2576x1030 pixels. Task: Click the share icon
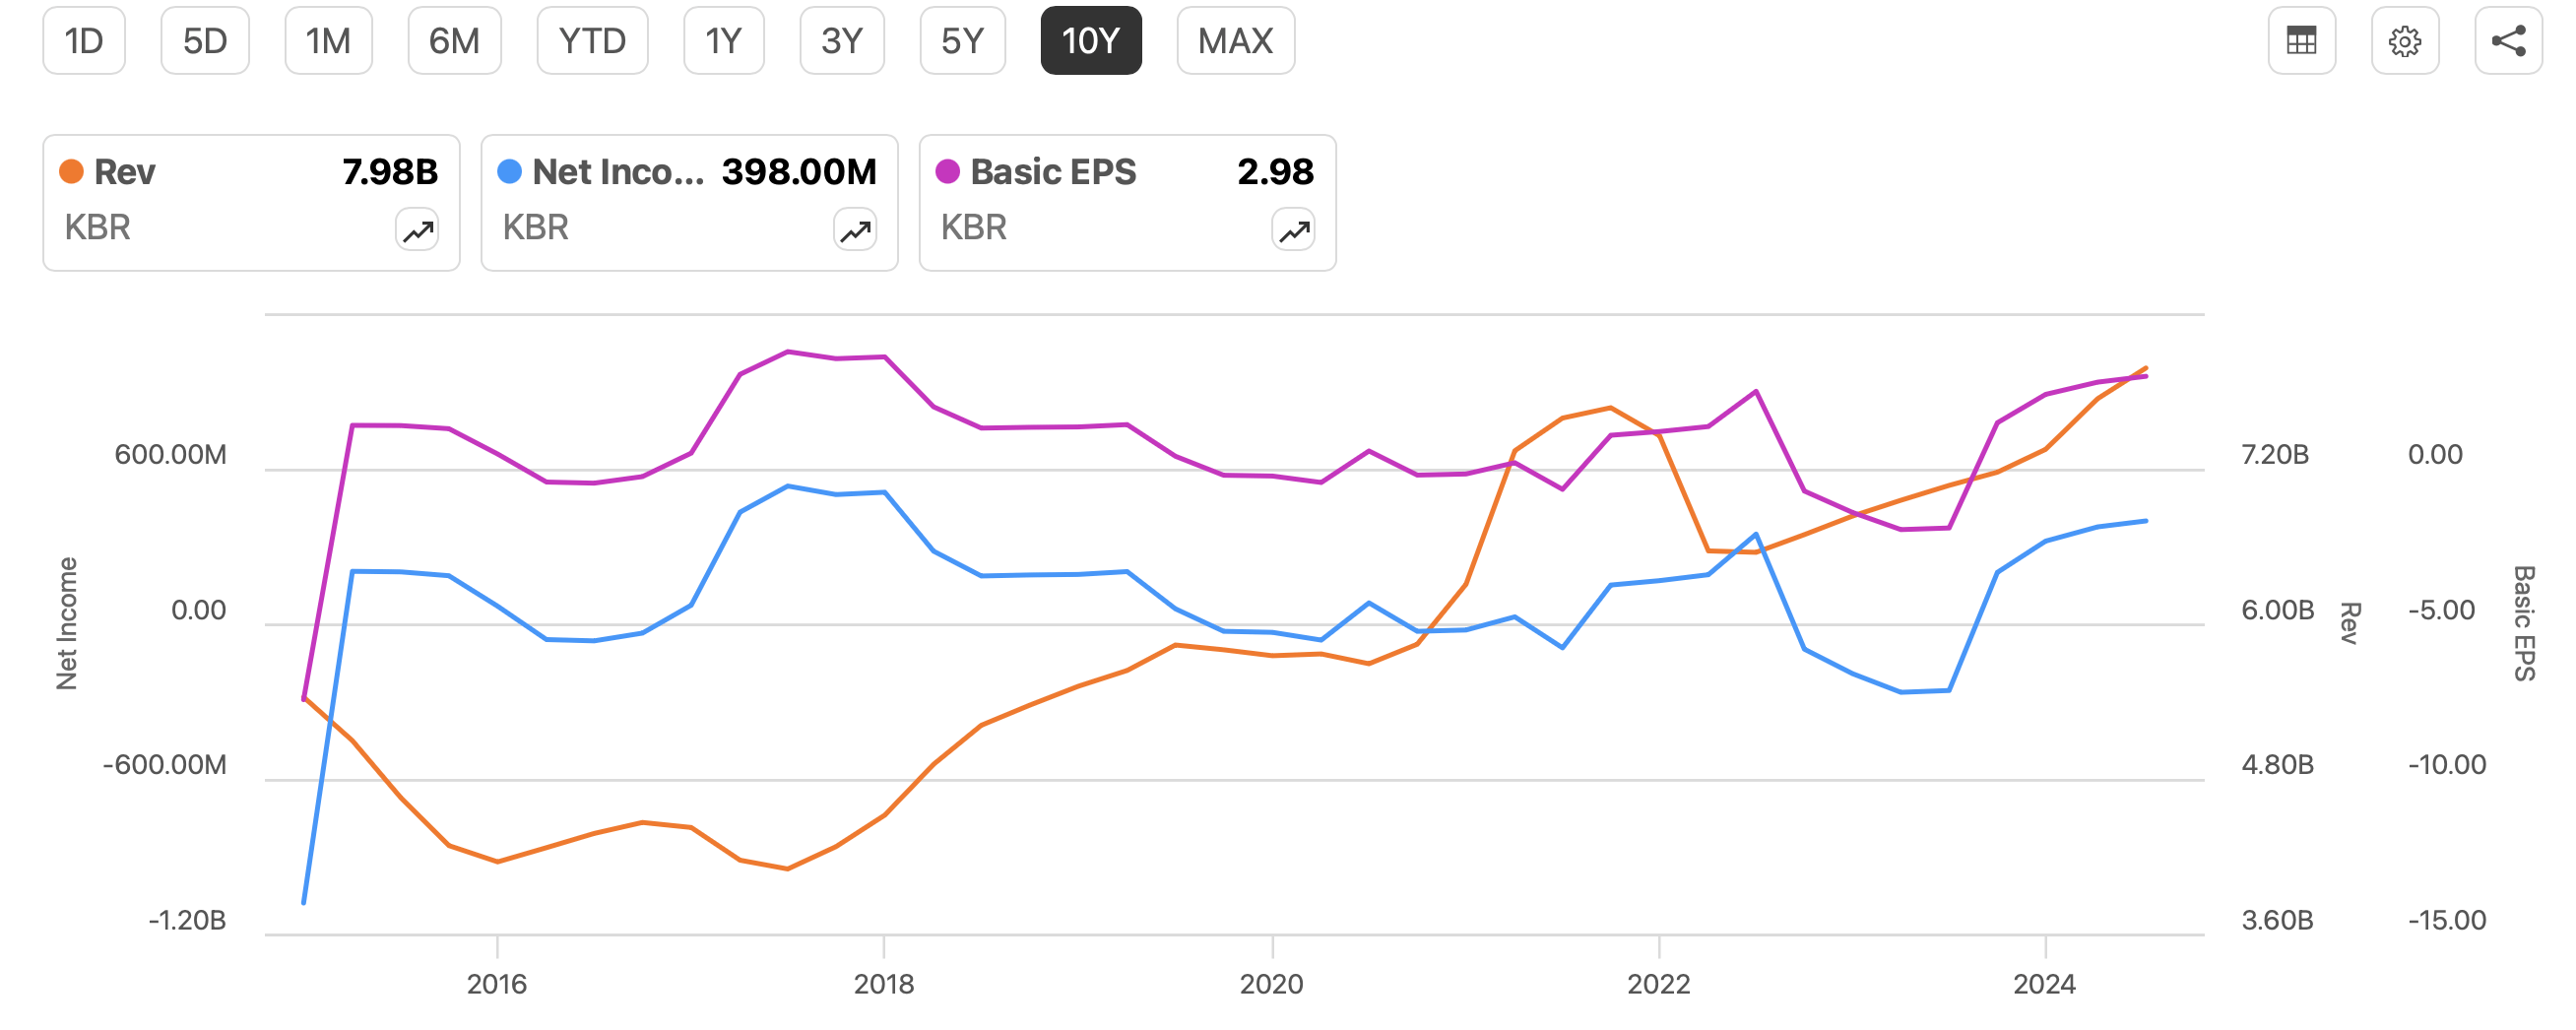[x=2509, y=41]
